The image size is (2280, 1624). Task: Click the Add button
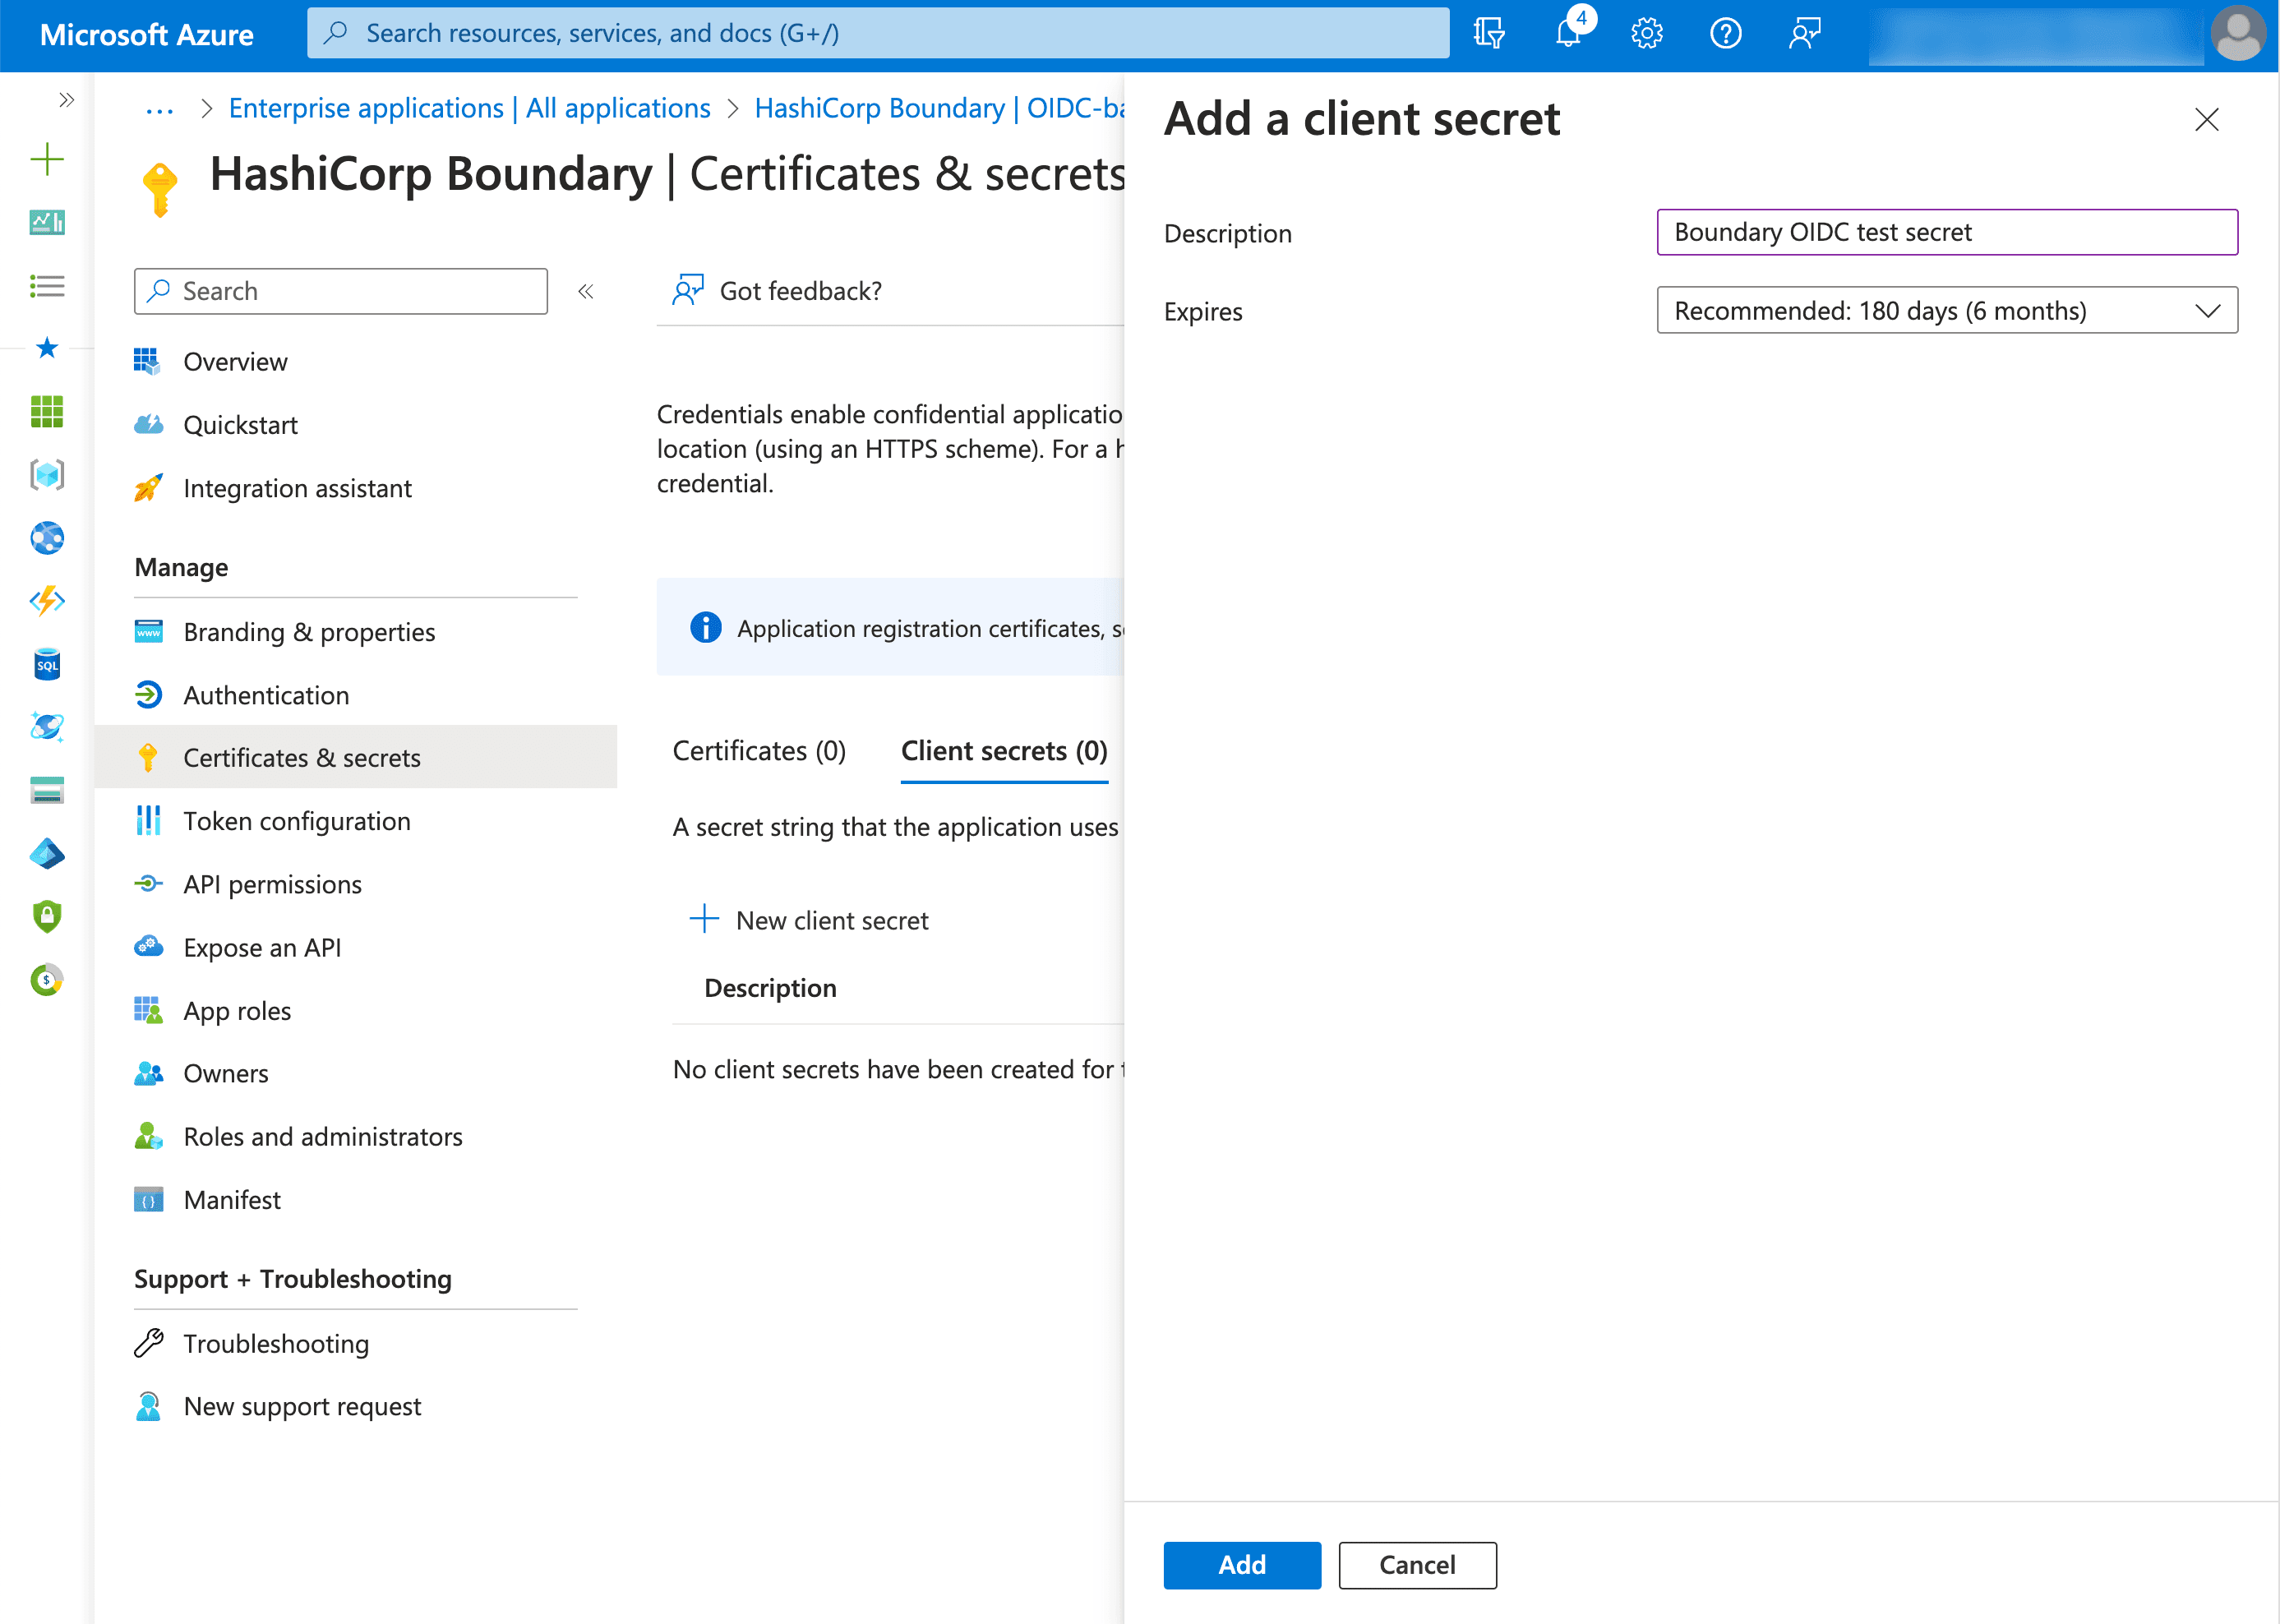1242,1565
